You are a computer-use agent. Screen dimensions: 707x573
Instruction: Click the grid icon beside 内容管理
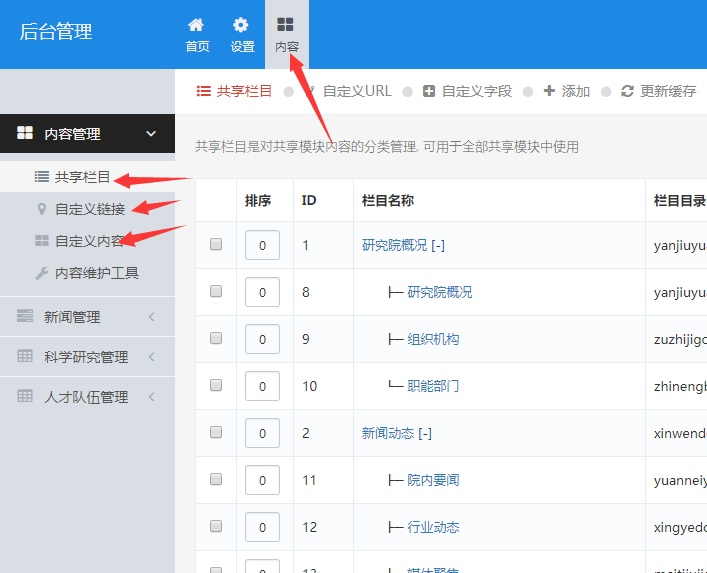25,133
